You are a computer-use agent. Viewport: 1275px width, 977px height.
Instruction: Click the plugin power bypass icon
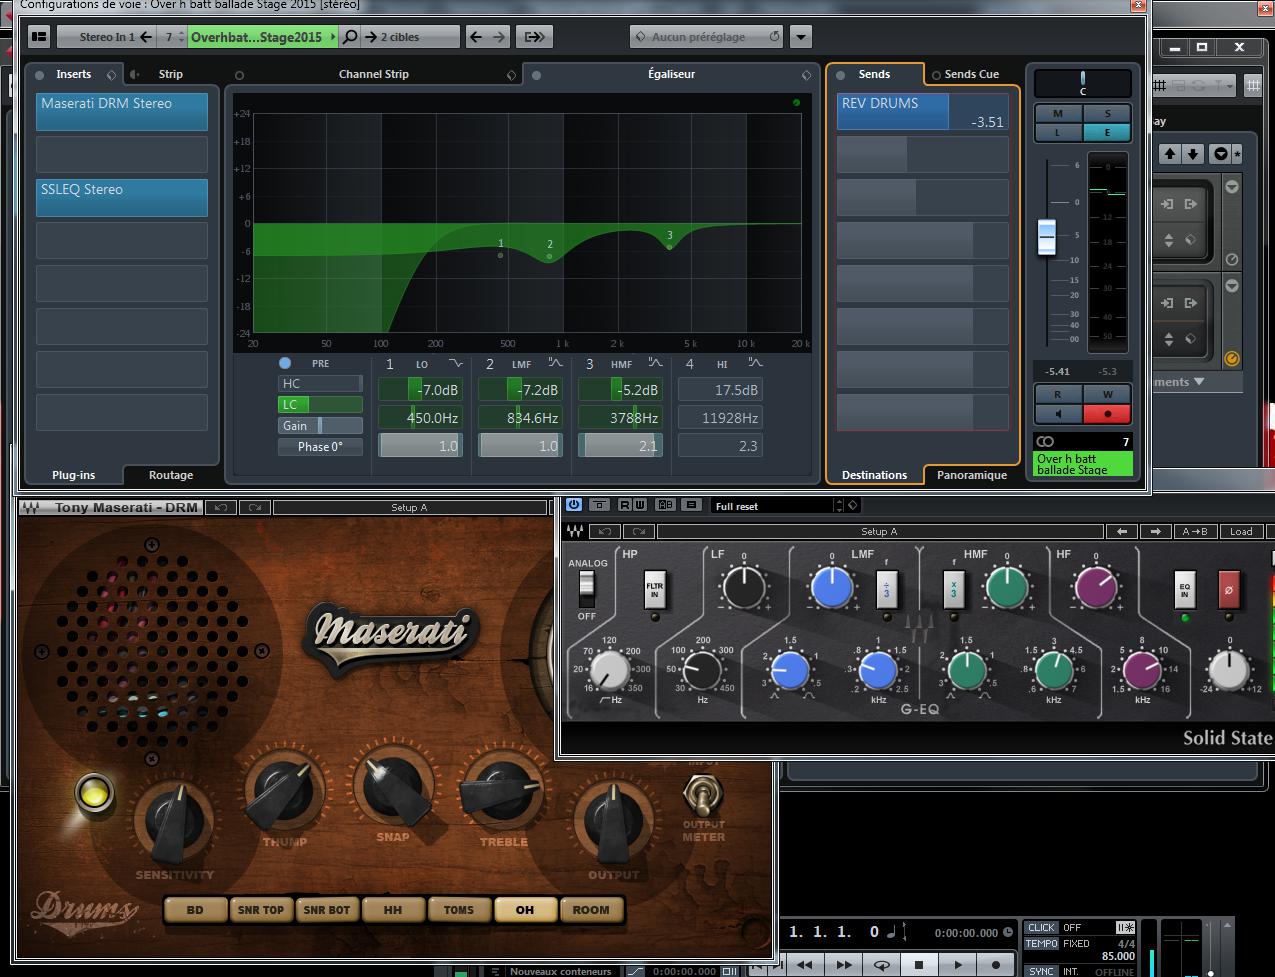click(574, 505)
